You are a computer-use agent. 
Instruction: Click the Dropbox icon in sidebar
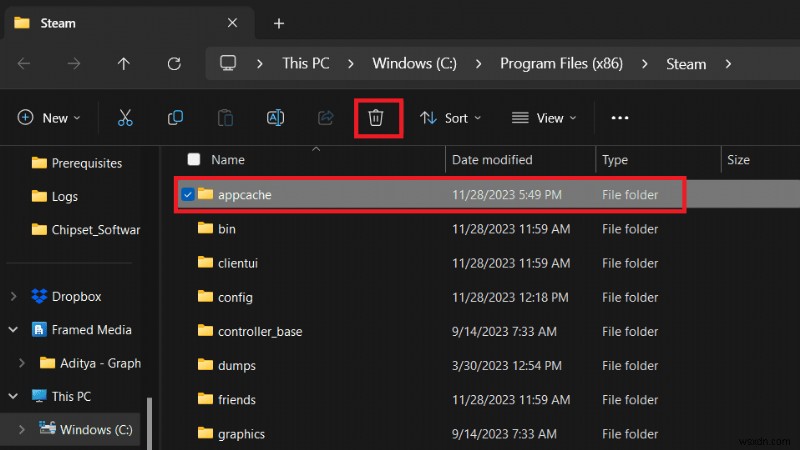[39, 296]
